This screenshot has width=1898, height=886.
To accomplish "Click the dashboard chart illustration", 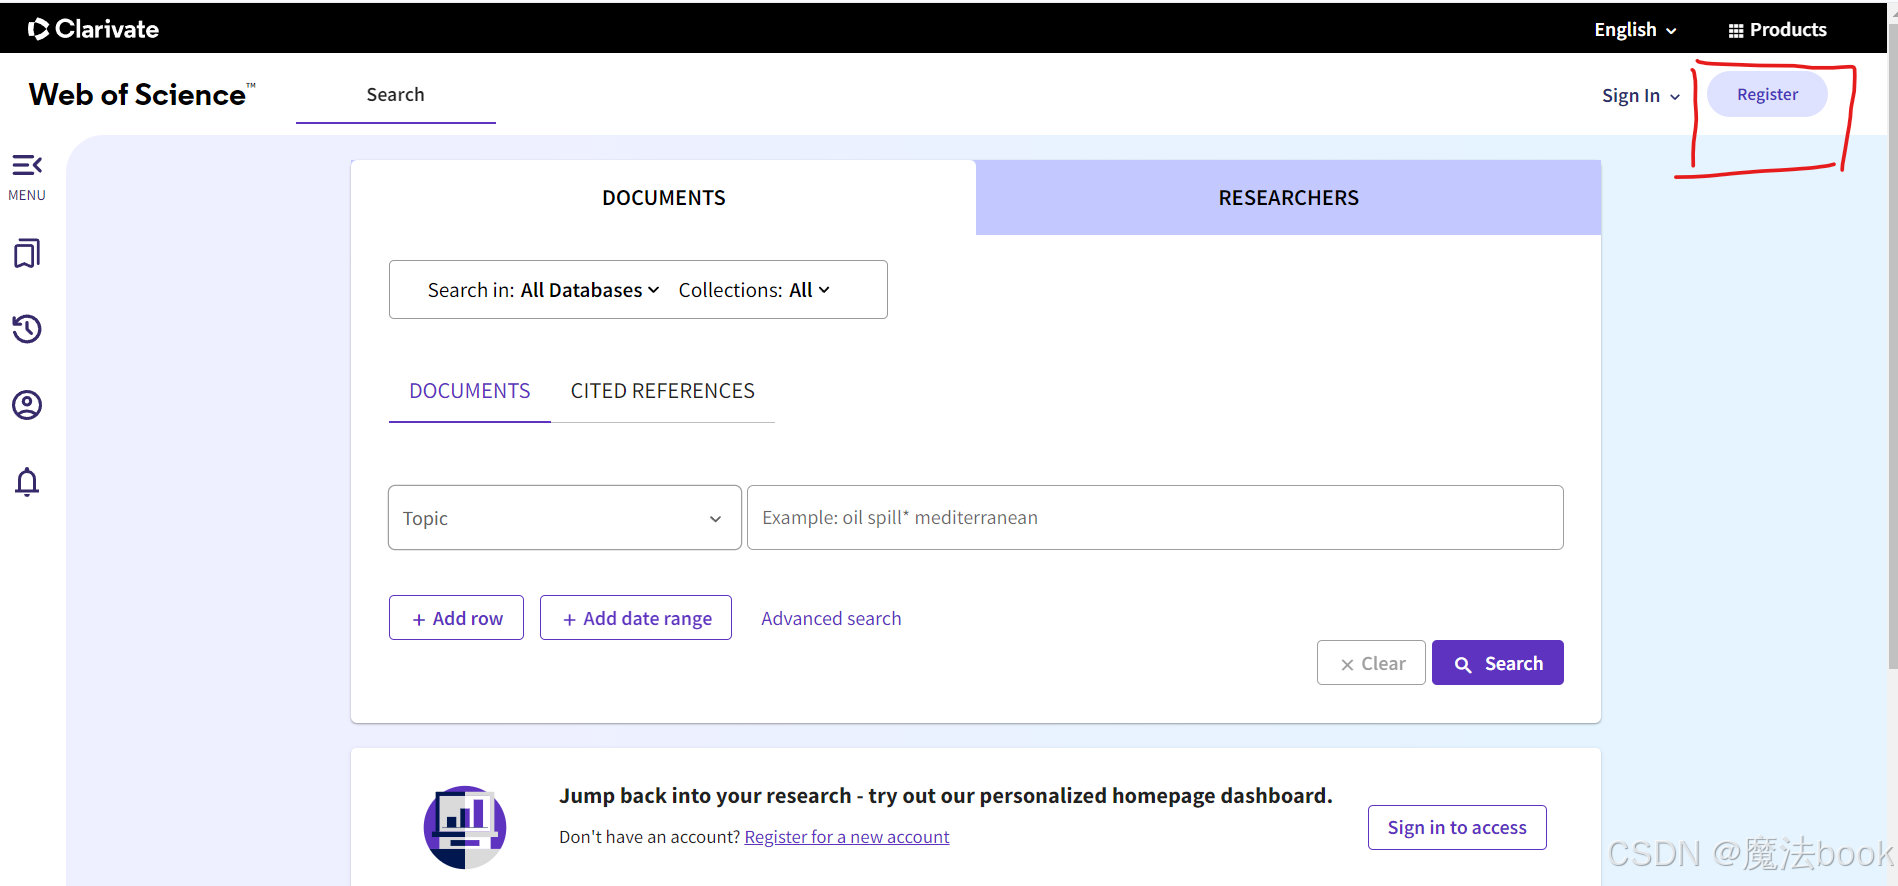I will click(465, 827).
